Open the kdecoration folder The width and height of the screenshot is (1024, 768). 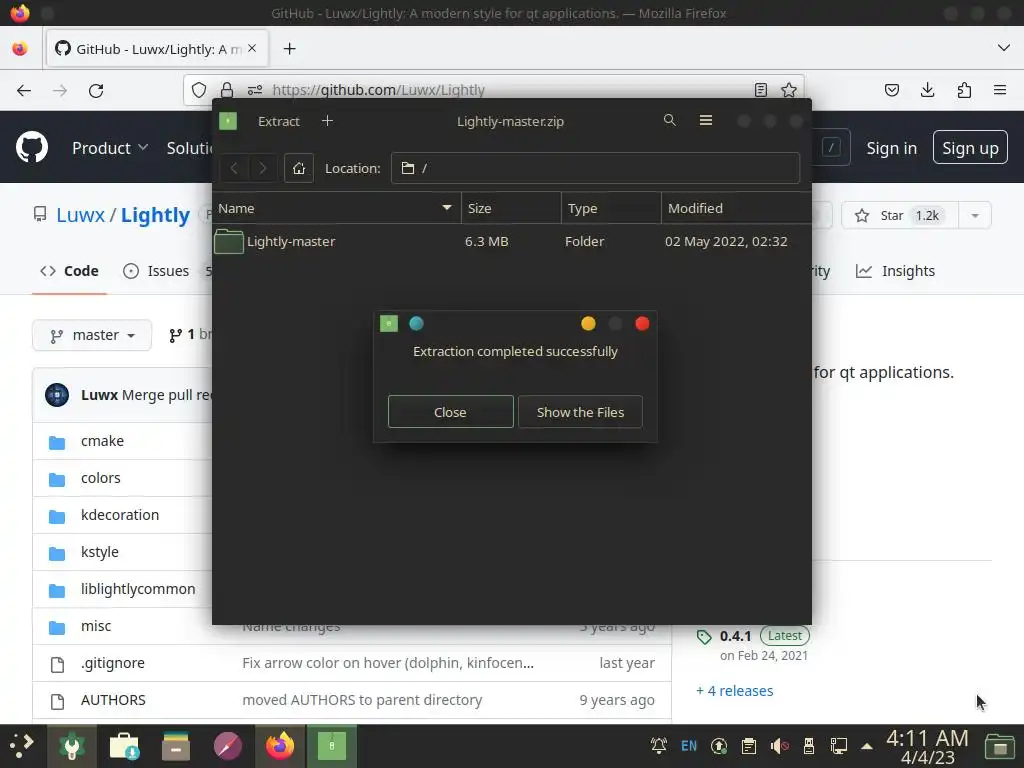120,515
